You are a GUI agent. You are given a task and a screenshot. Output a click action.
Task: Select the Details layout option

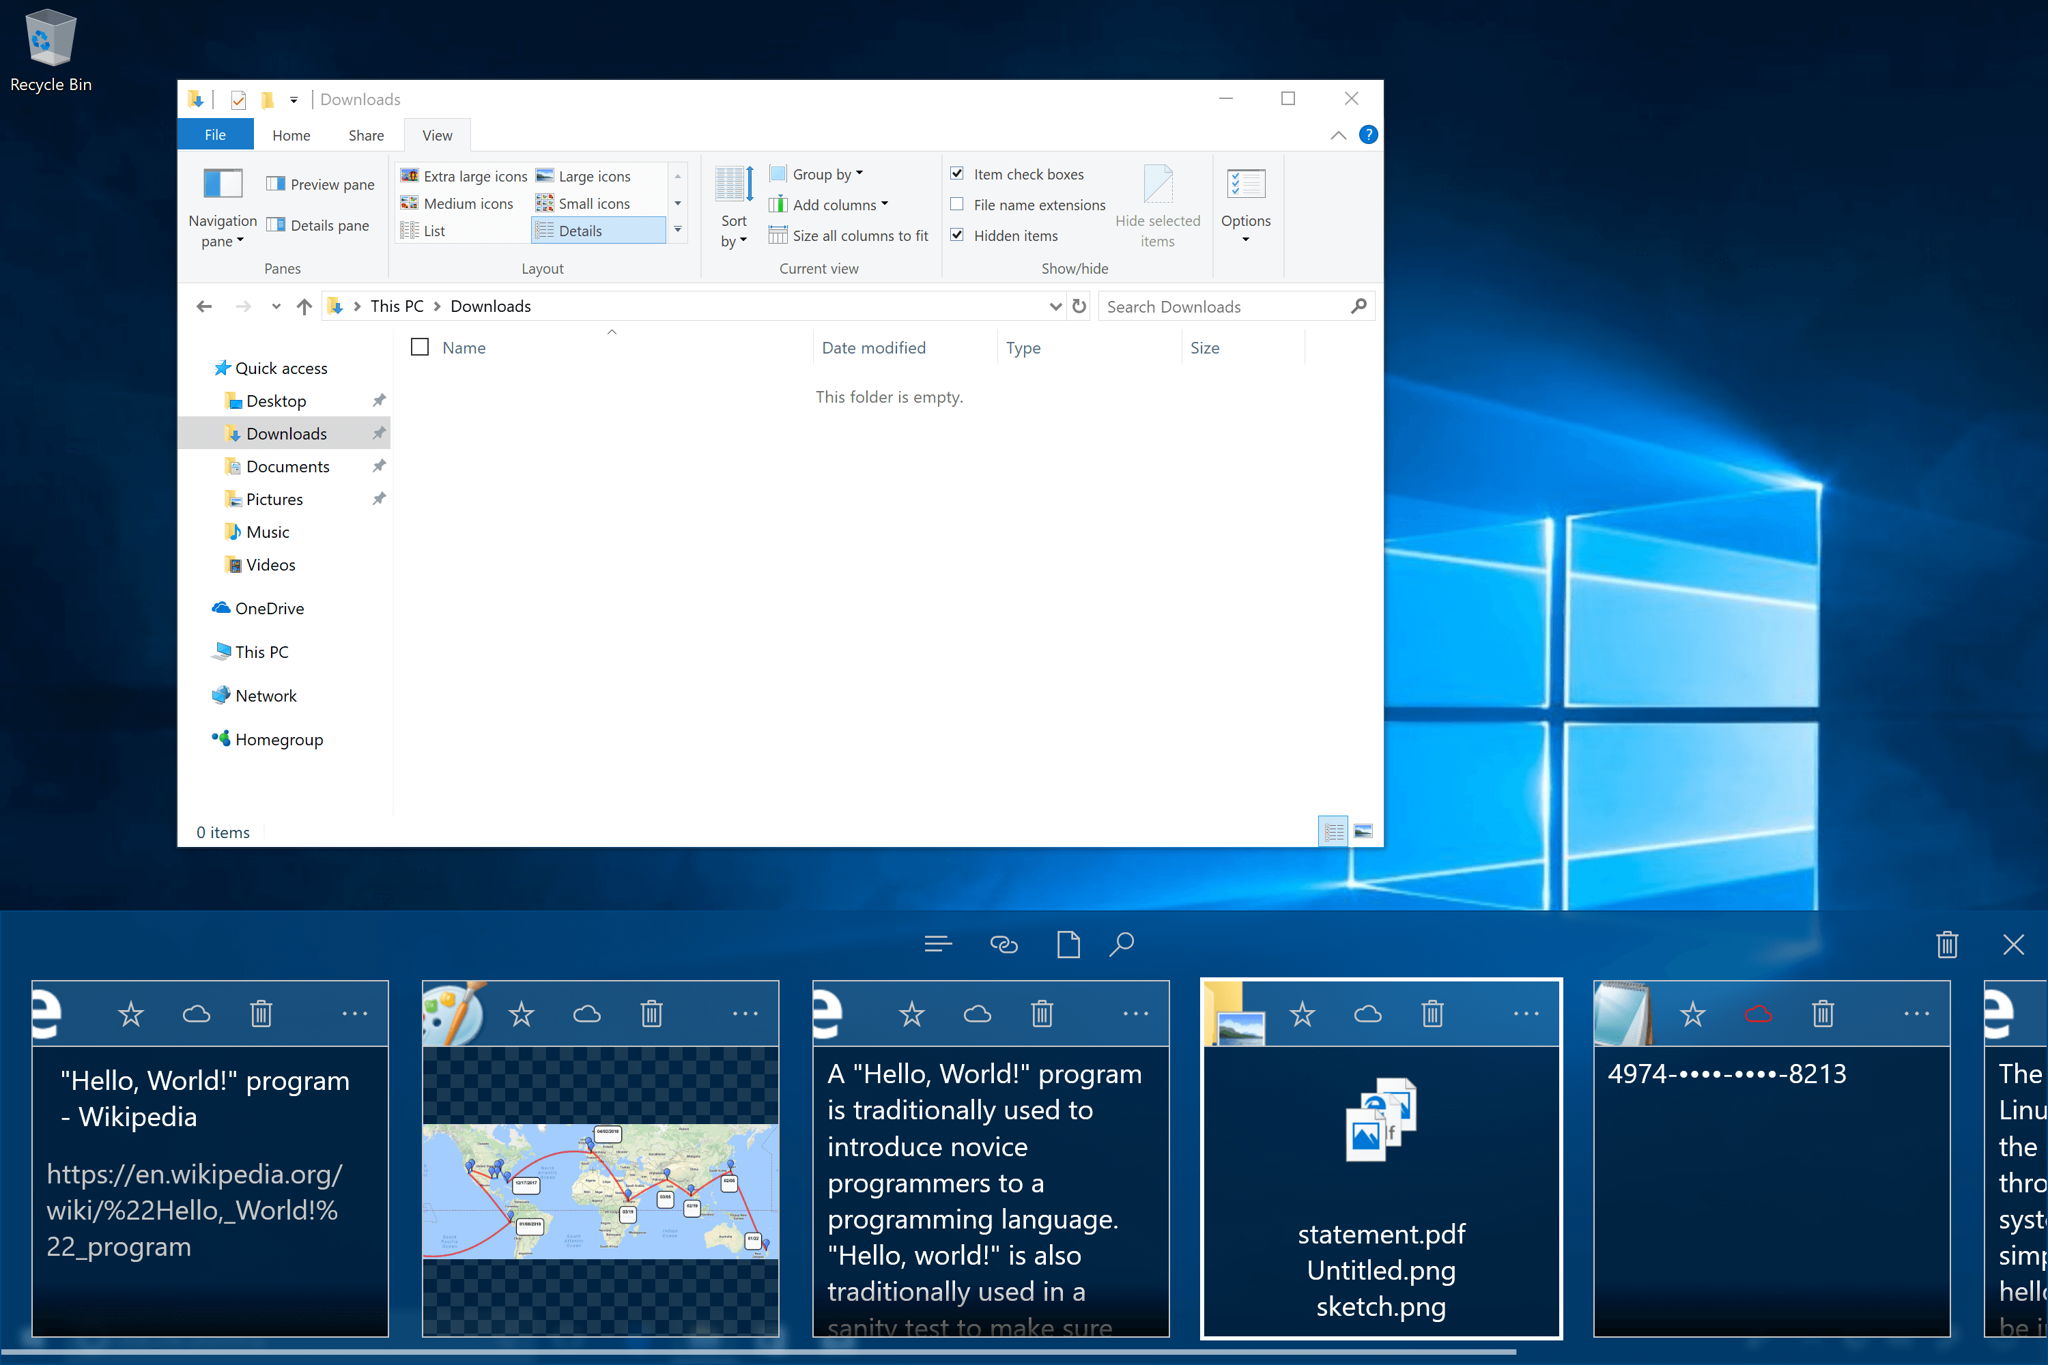click(x=598, y=230)
